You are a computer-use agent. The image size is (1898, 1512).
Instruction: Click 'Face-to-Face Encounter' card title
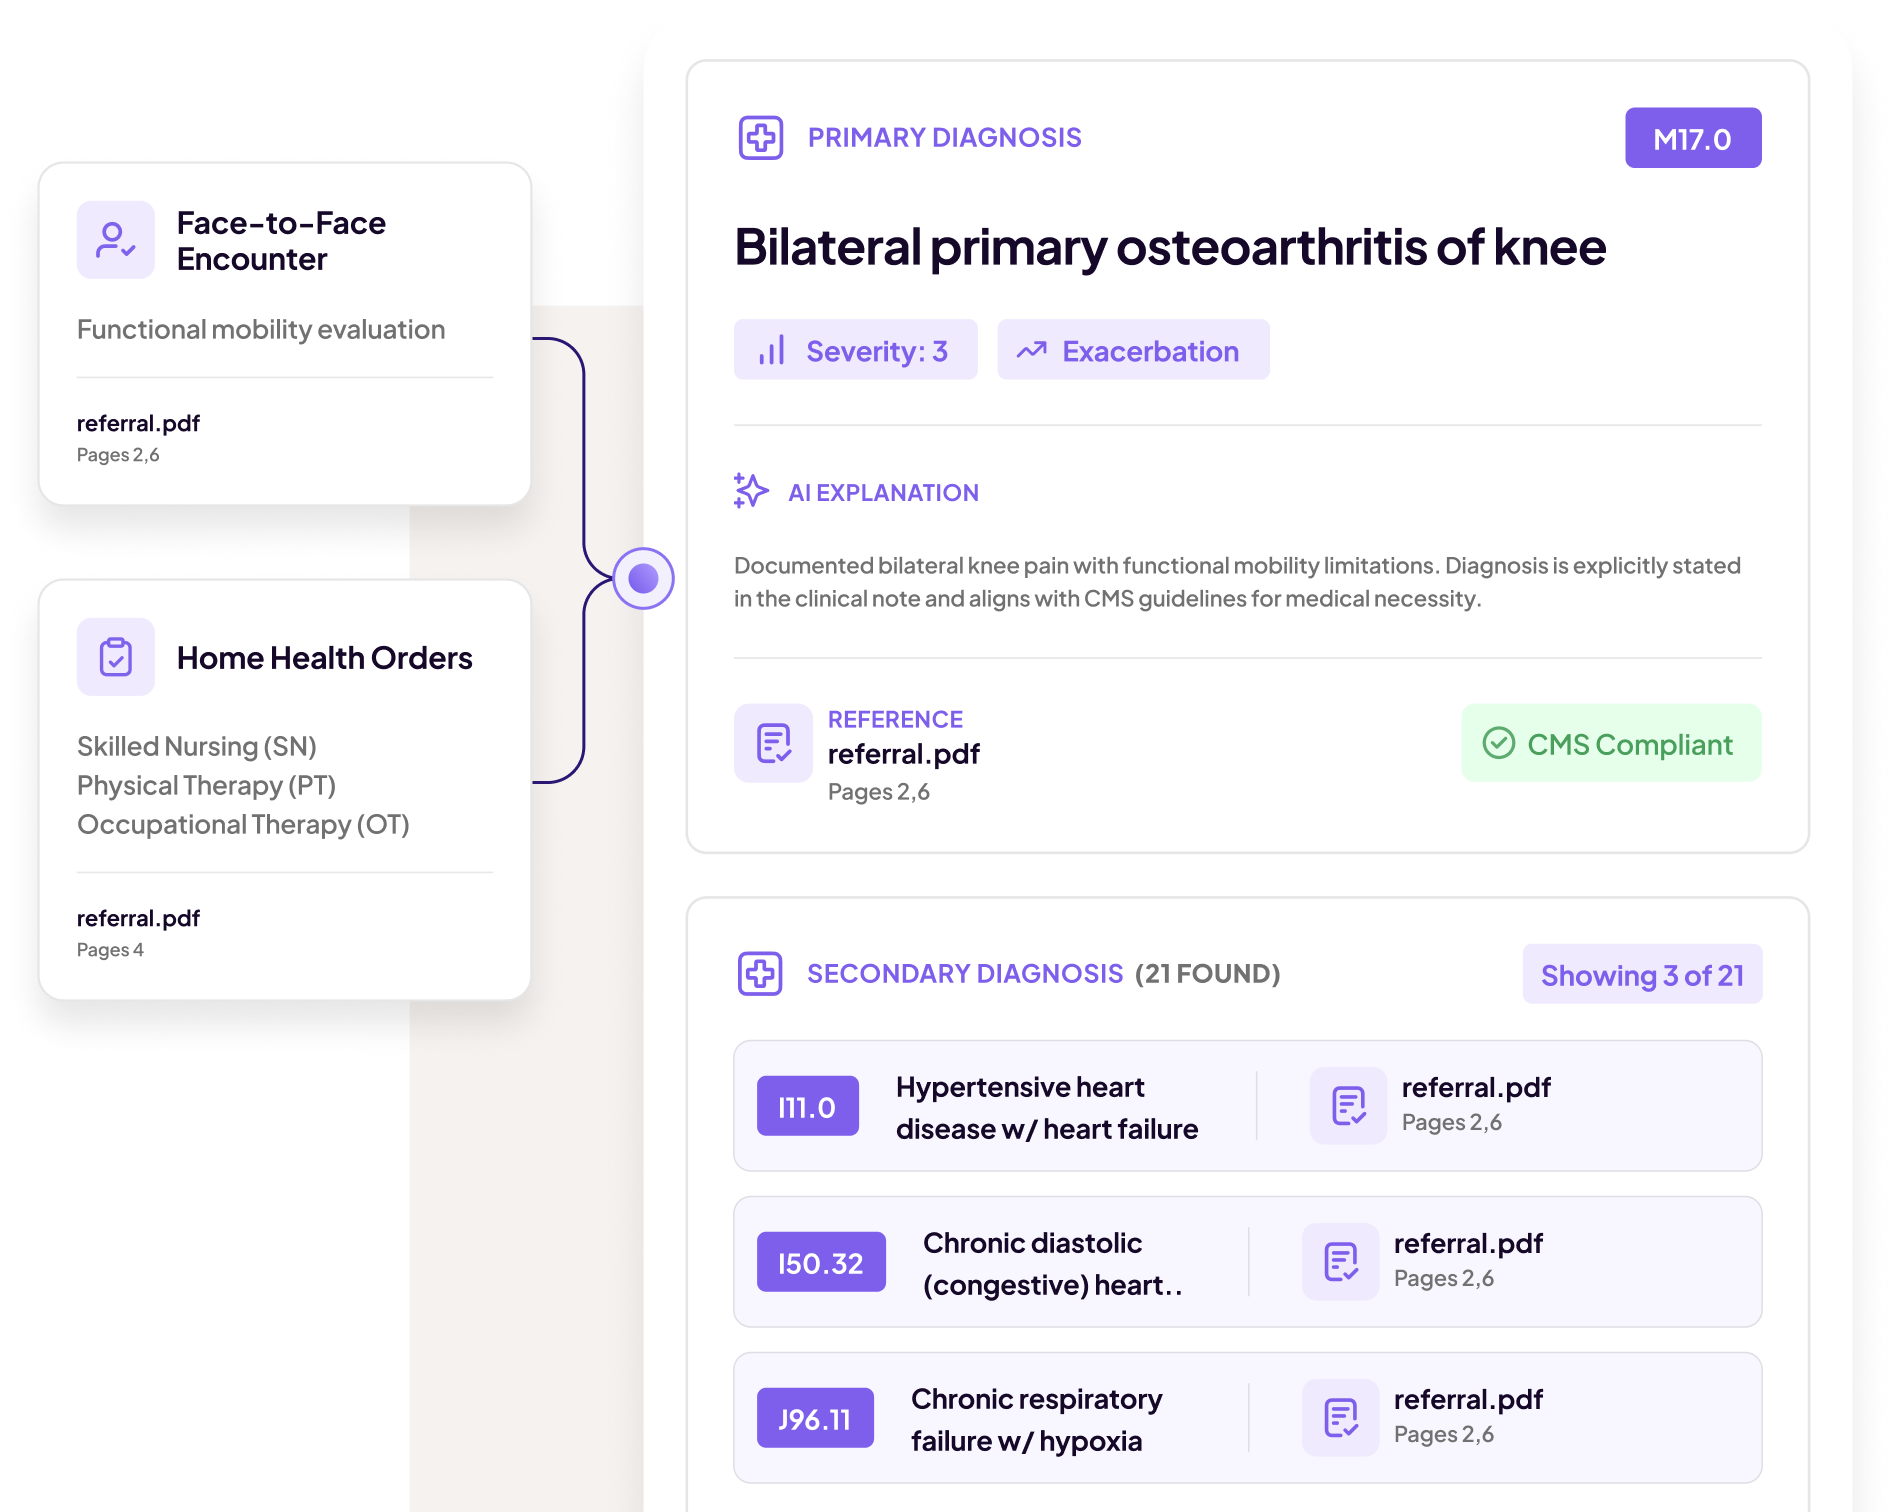(x=281, y=241)
